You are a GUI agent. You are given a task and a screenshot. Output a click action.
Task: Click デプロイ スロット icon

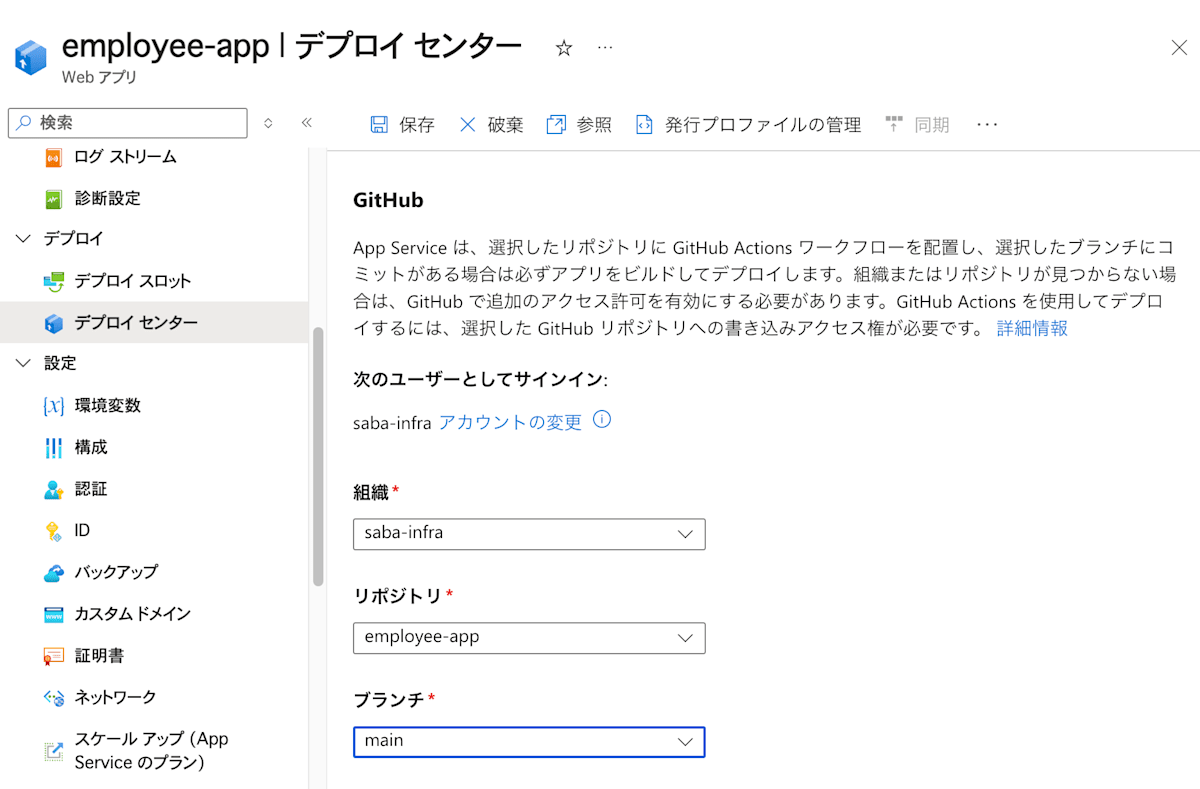(54, 281)
